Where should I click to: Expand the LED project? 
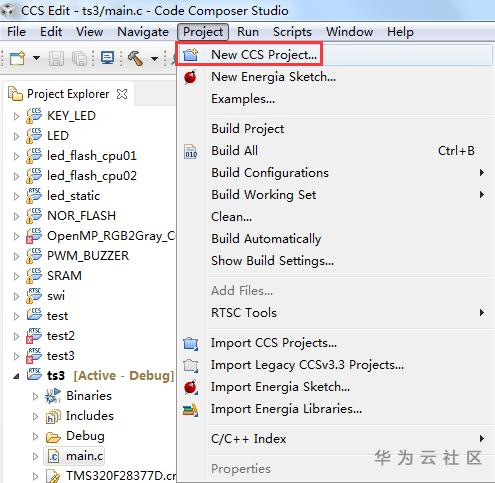16,136
